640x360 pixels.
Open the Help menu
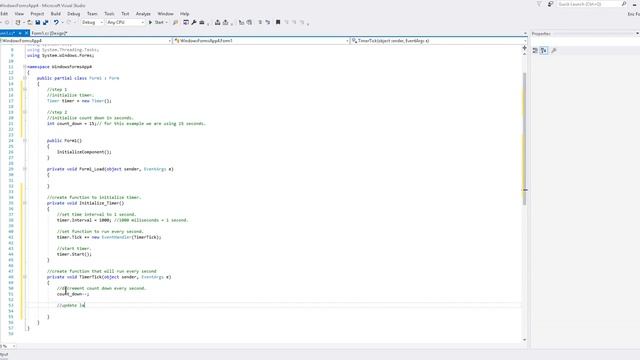click(184, 14)
